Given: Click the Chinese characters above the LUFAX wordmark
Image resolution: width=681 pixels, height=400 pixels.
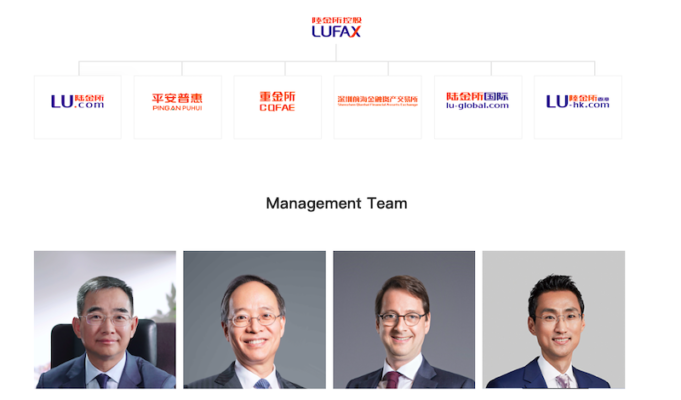Looking at the screenshot, I should tap(336, 20).
